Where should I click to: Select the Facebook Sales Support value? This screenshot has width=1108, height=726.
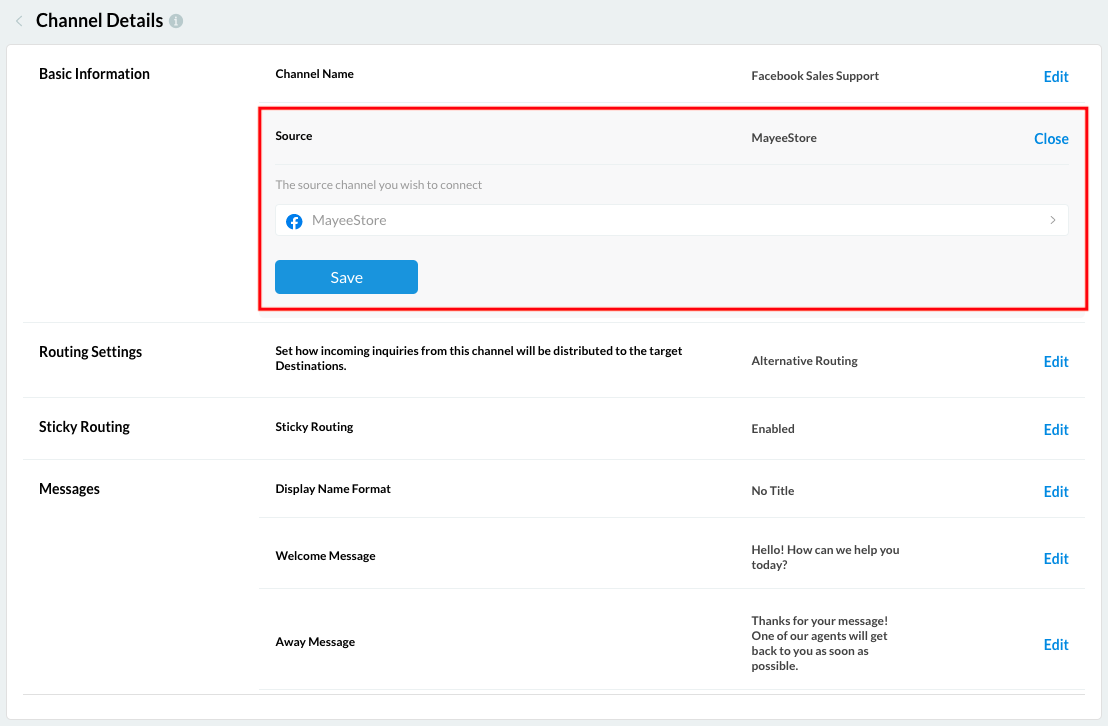pyautogui.click(x=815, y=76)
